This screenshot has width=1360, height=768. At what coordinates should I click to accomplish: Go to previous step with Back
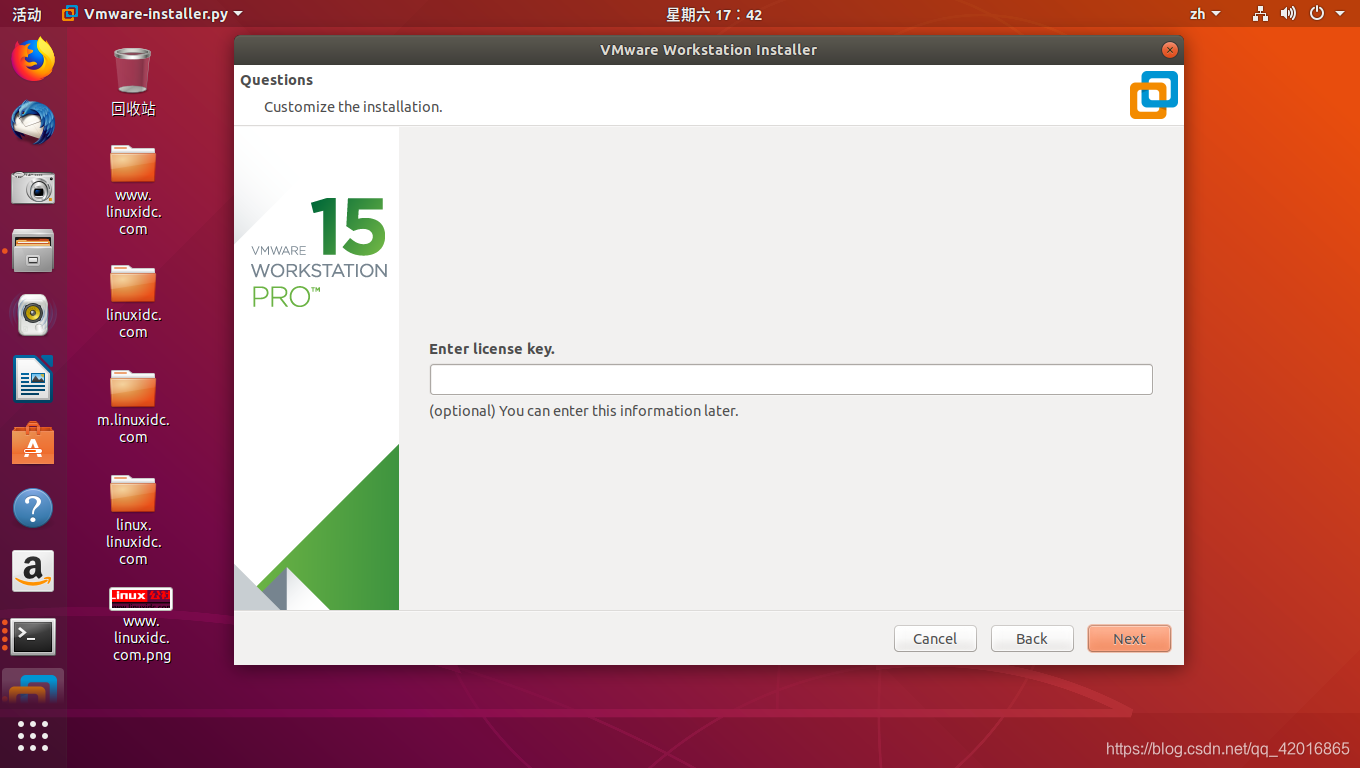click(1032, 639)
